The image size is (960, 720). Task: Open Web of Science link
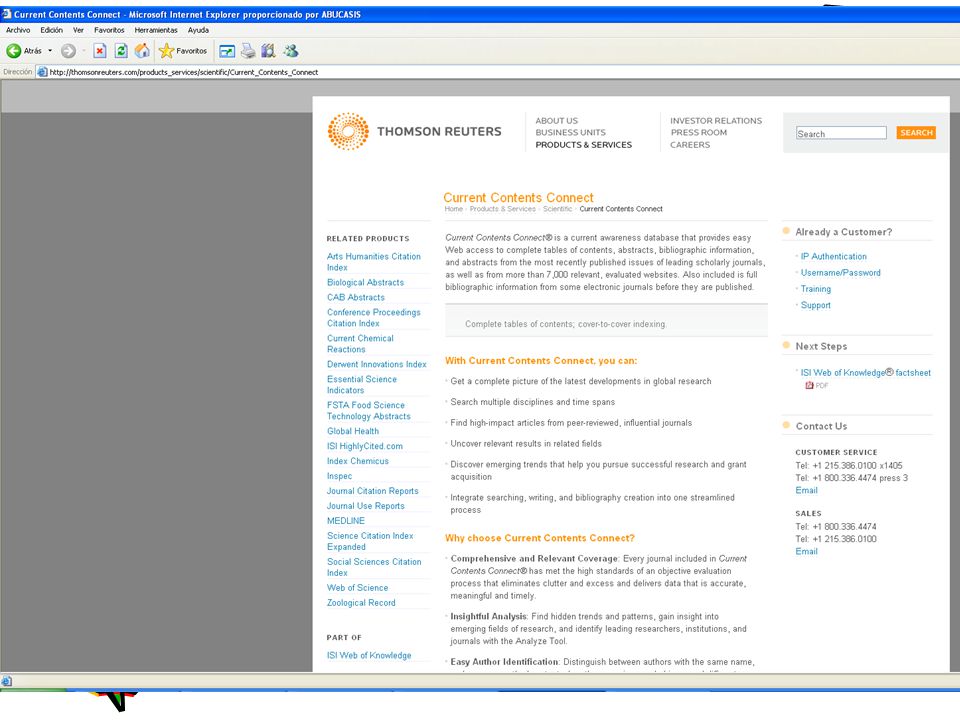coord(358,588)
